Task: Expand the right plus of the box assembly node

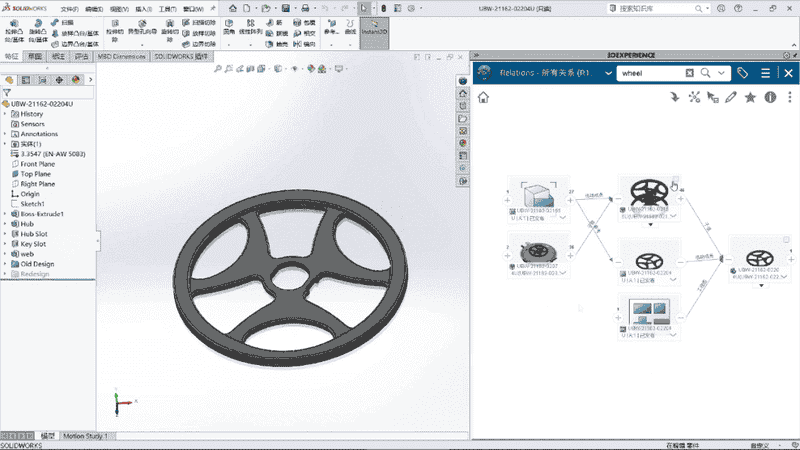Action: click(570, 201)
